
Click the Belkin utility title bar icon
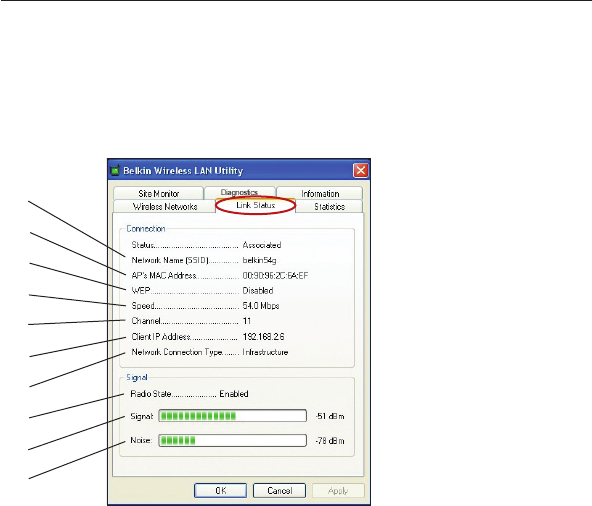tap(115, 170)
